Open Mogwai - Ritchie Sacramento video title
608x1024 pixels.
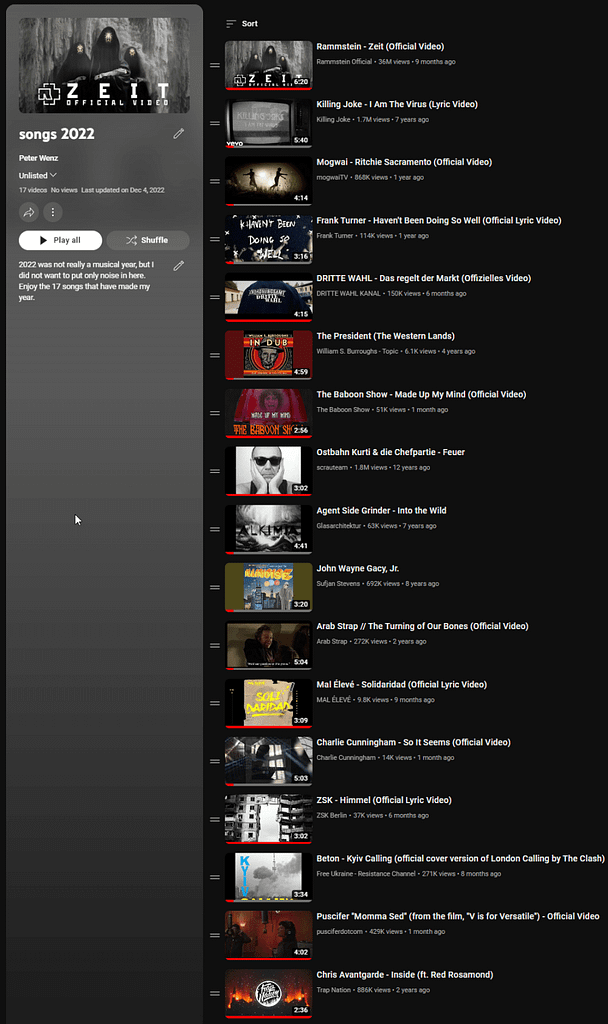(x=404, y=162)
